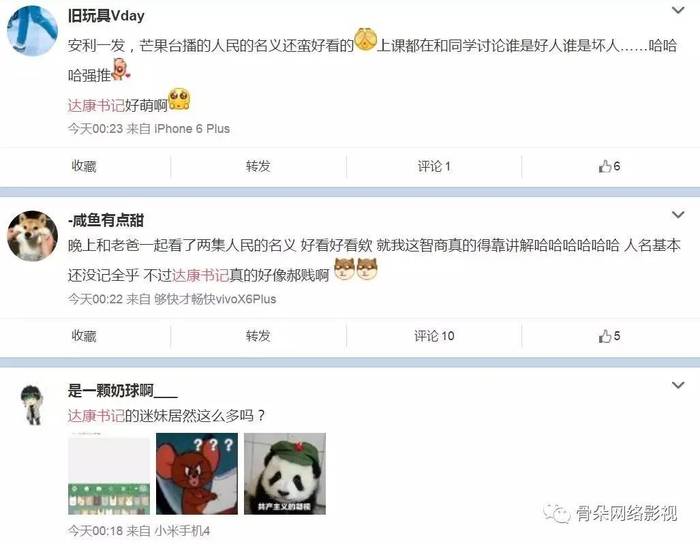Expand options chevron on 是一颗奶球啊___'s post
Screen dimensions: 700x544
(678, 385)
